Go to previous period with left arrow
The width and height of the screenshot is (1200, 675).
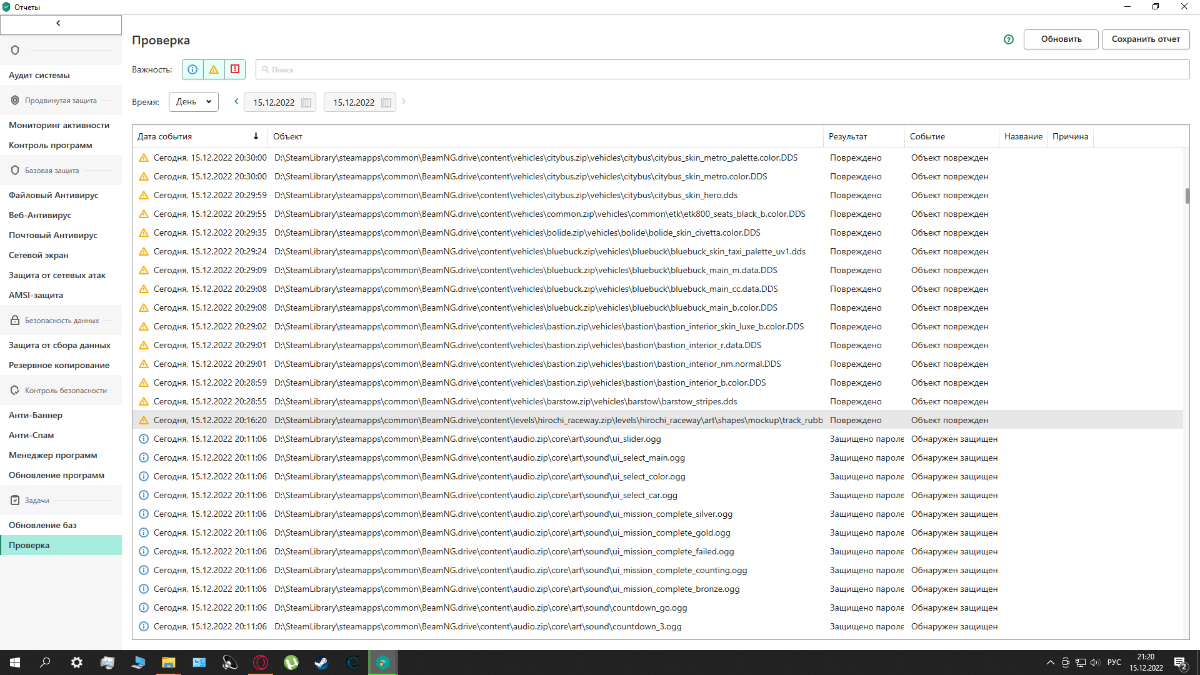[x=236, y=102]
